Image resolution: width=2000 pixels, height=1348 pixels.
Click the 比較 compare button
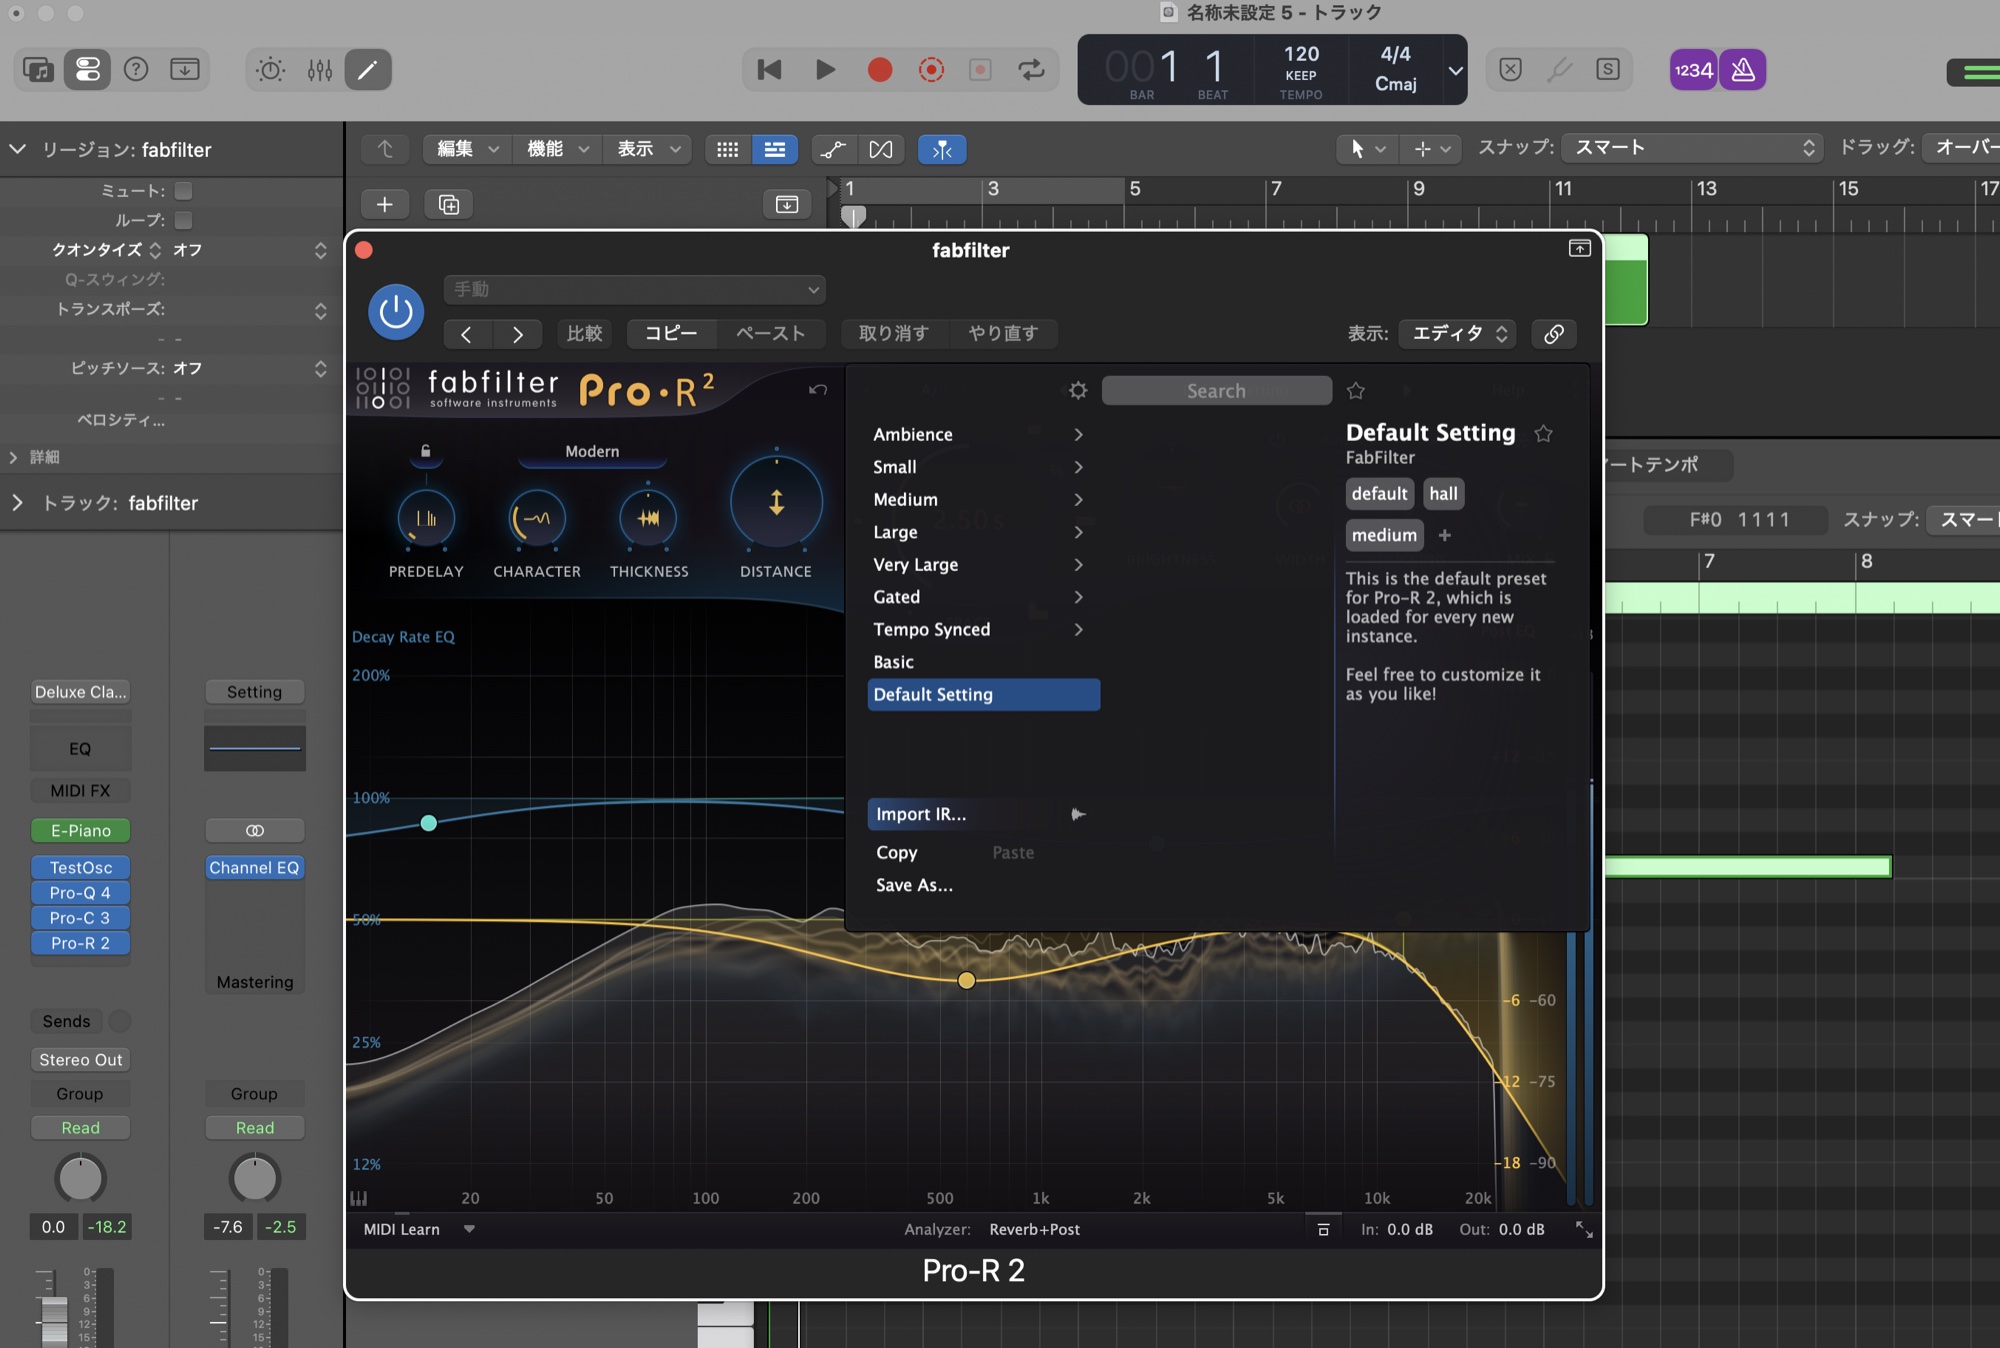tap(585, 333)
